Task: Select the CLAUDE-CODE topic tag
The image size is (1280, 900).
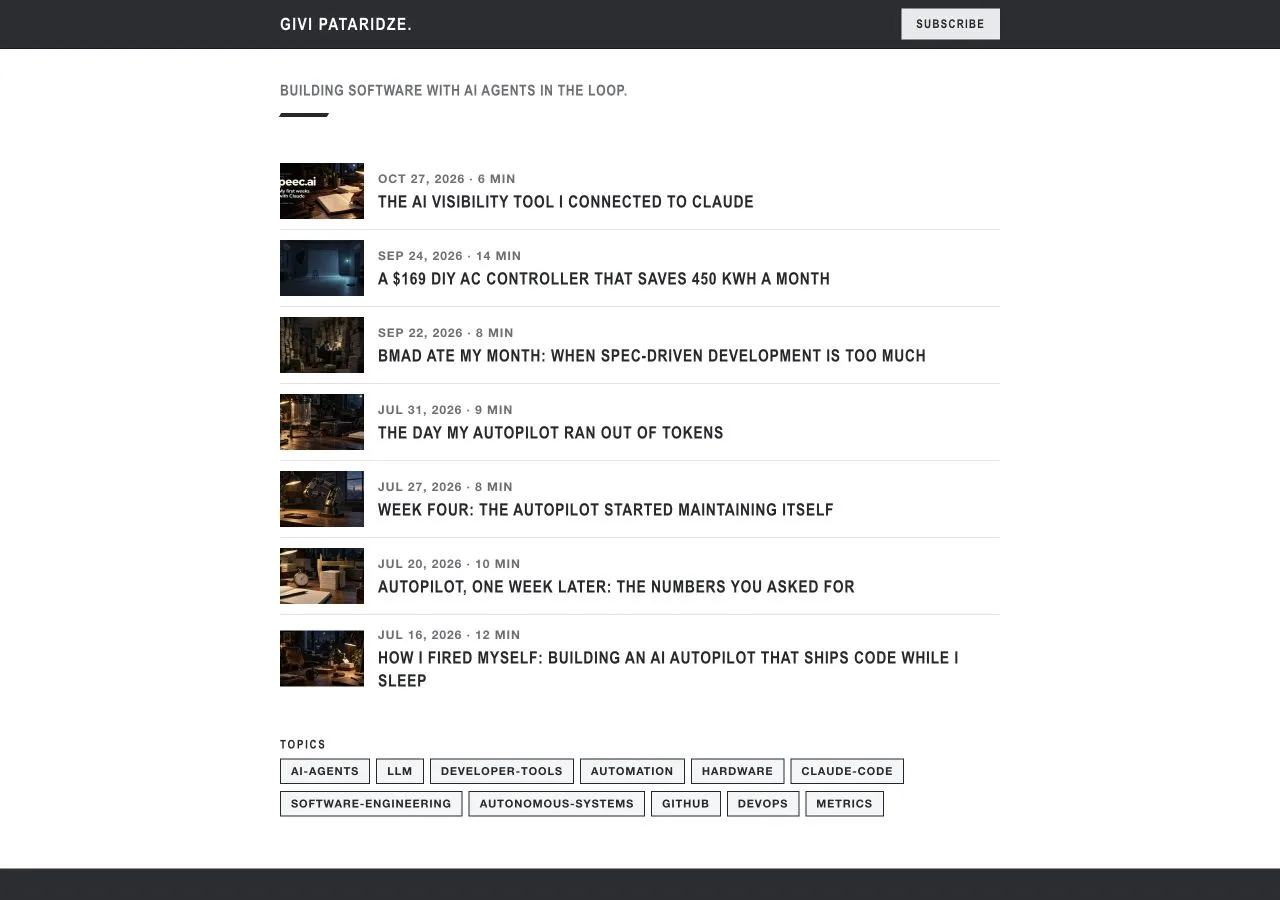Action: point(847,771)
